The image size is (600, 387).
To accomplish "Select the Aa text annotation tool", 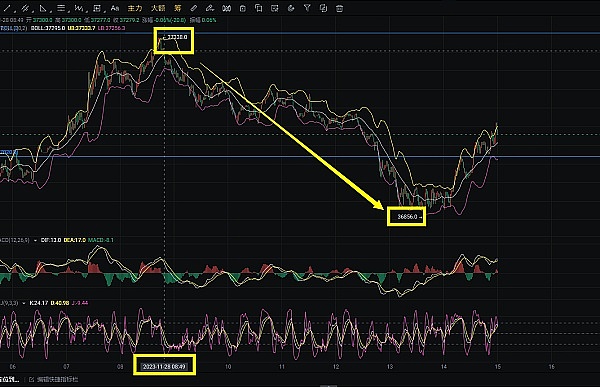I will pos(115,8).
